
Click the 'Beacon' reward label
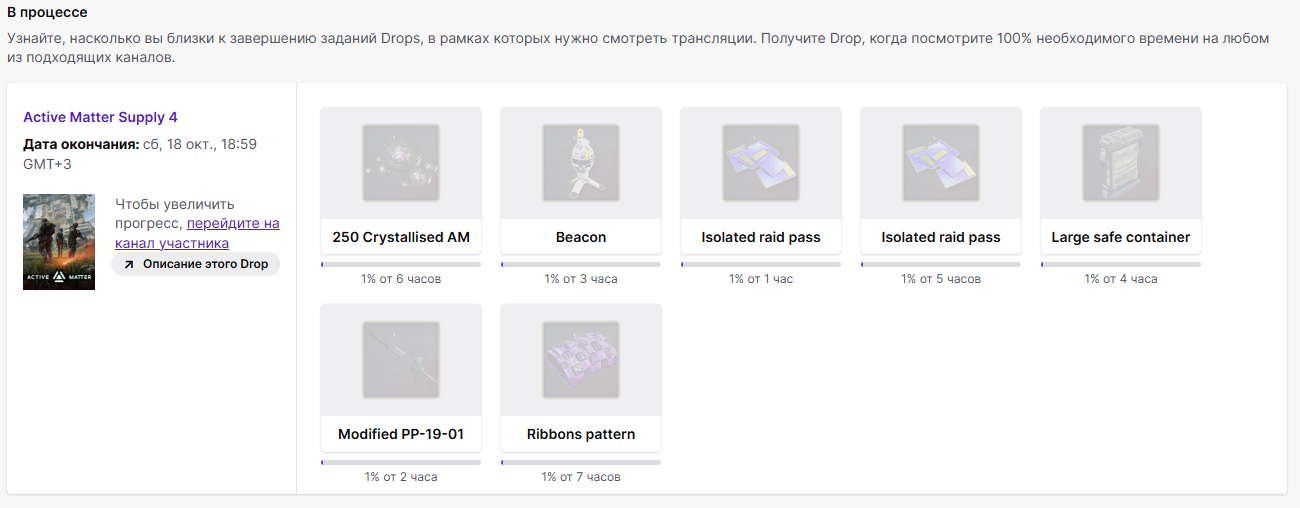(581, 237)
